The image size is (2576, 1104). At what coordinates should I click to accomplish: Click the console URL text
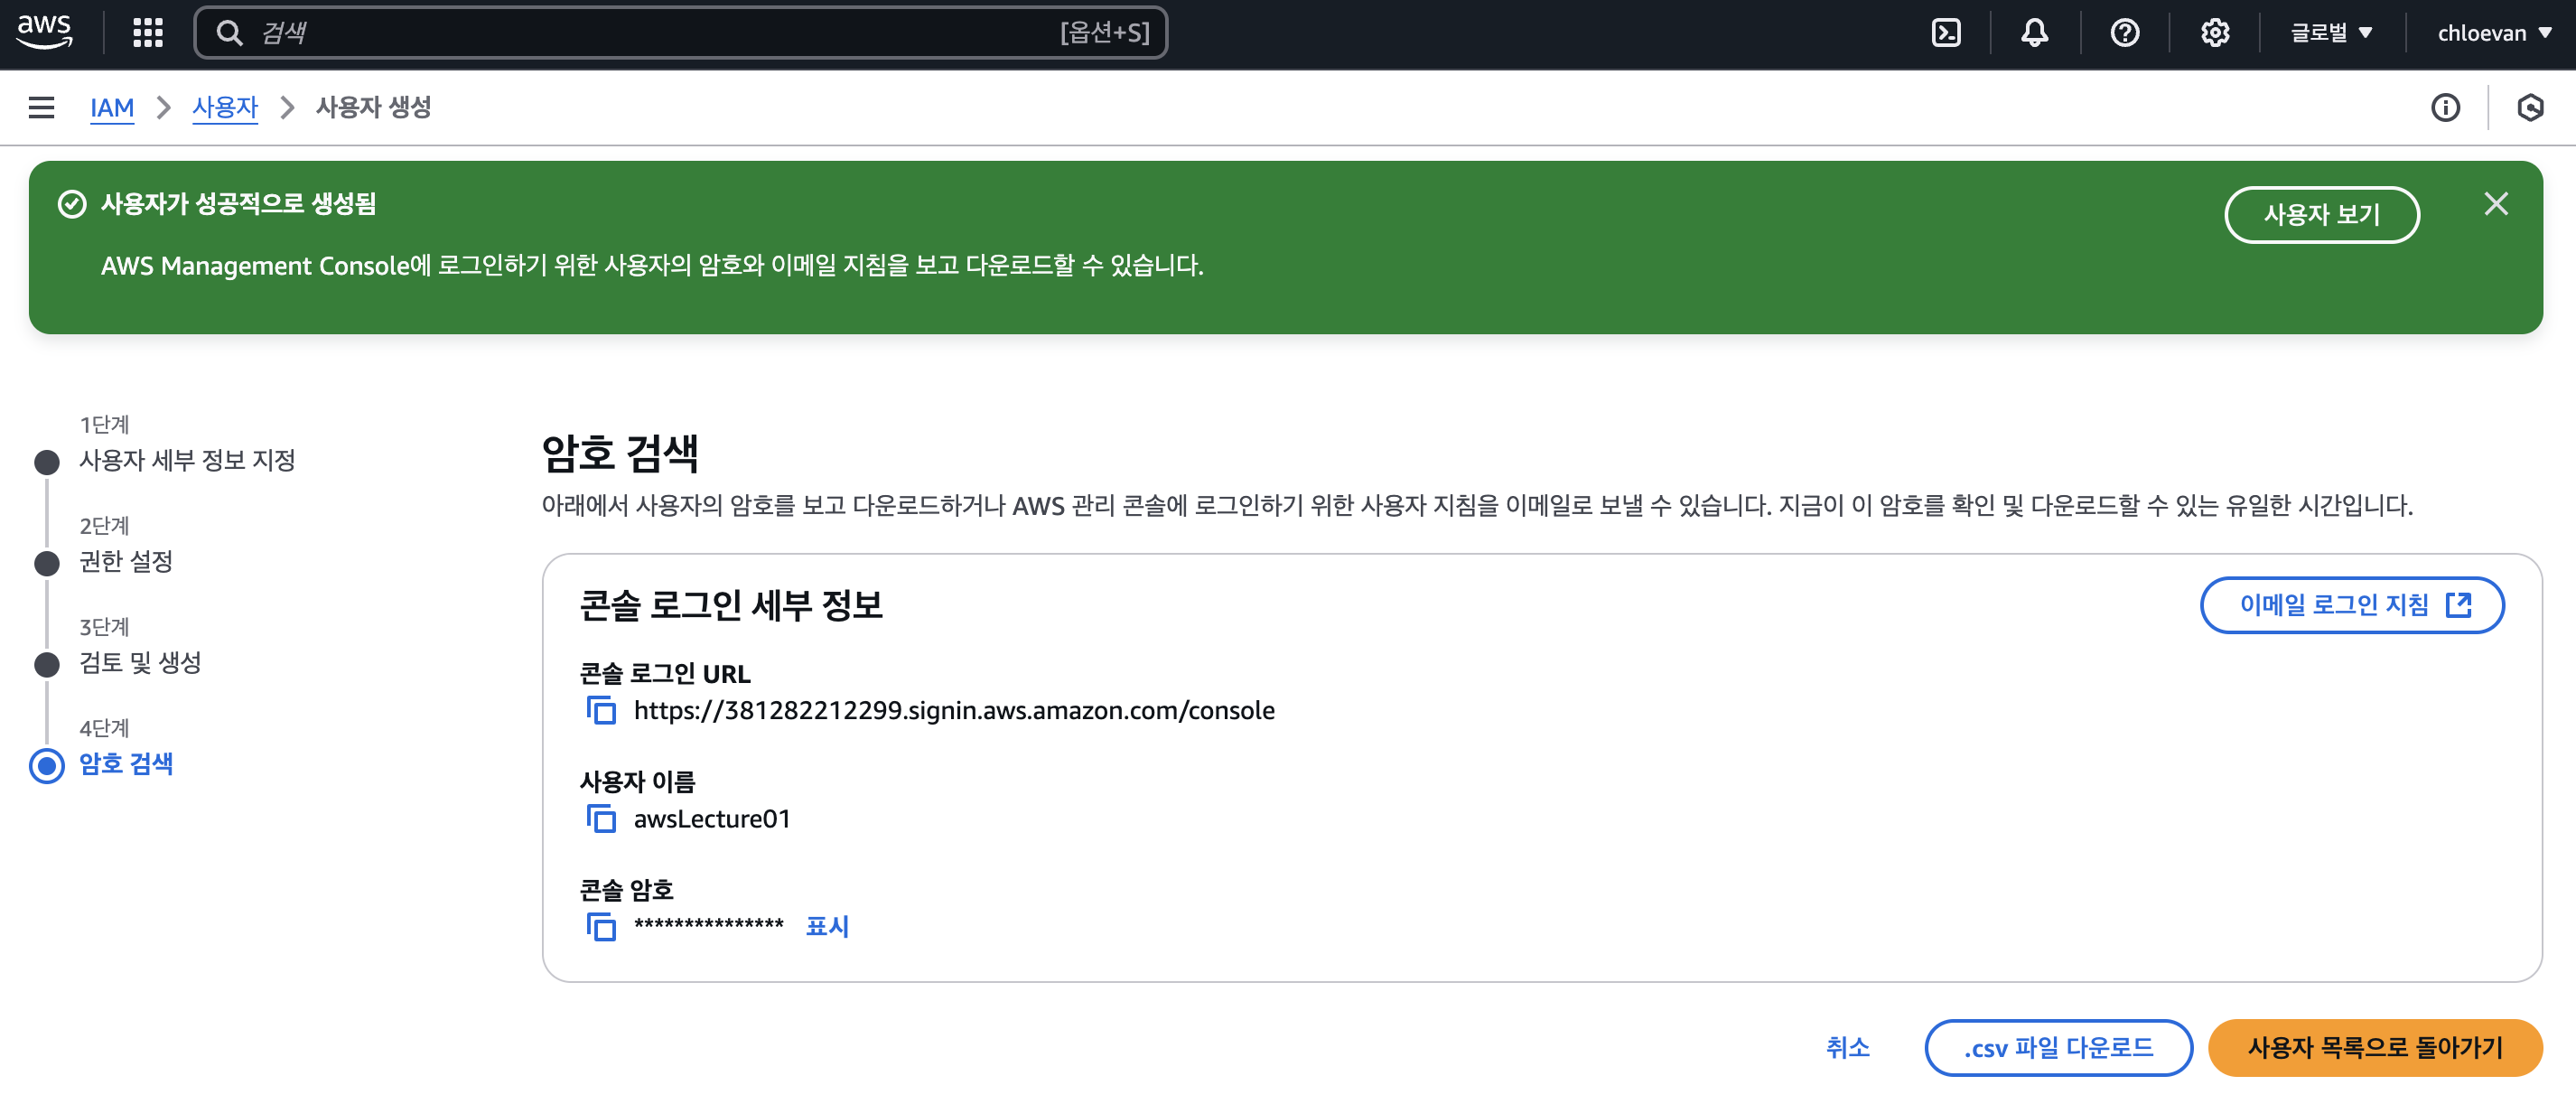point(954,710)
